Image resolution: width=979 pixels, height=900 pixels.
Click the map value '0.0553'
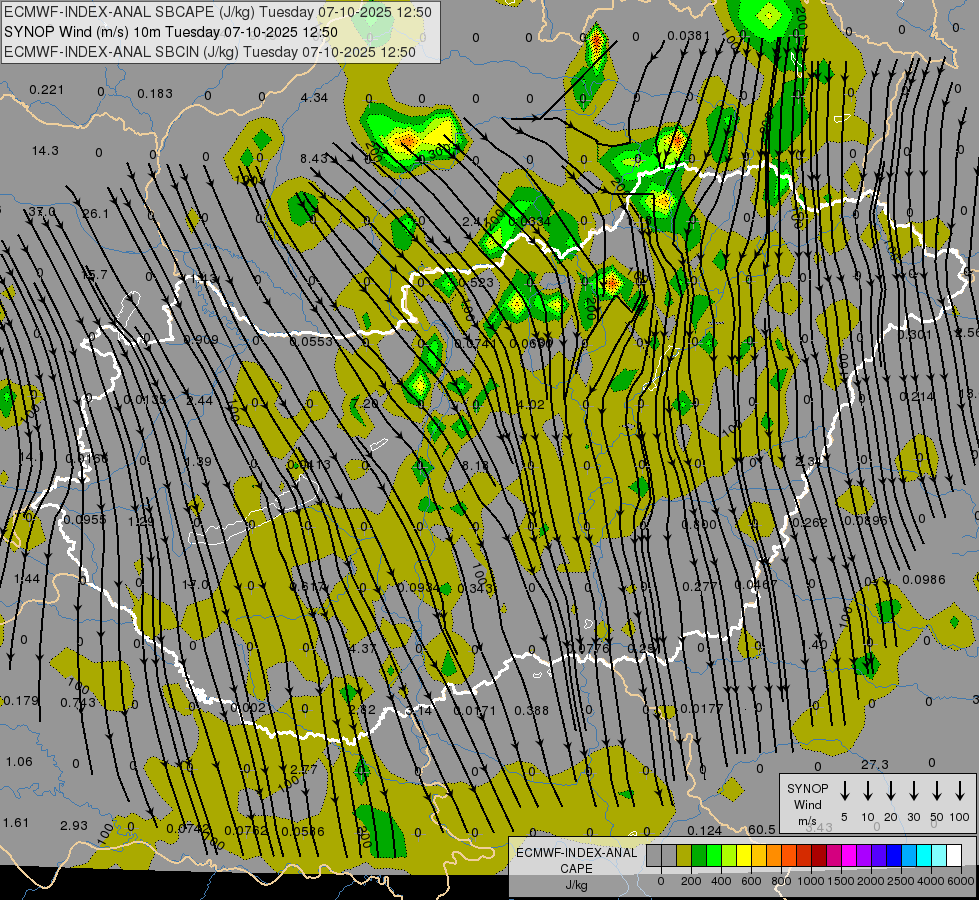click(311, 341)
